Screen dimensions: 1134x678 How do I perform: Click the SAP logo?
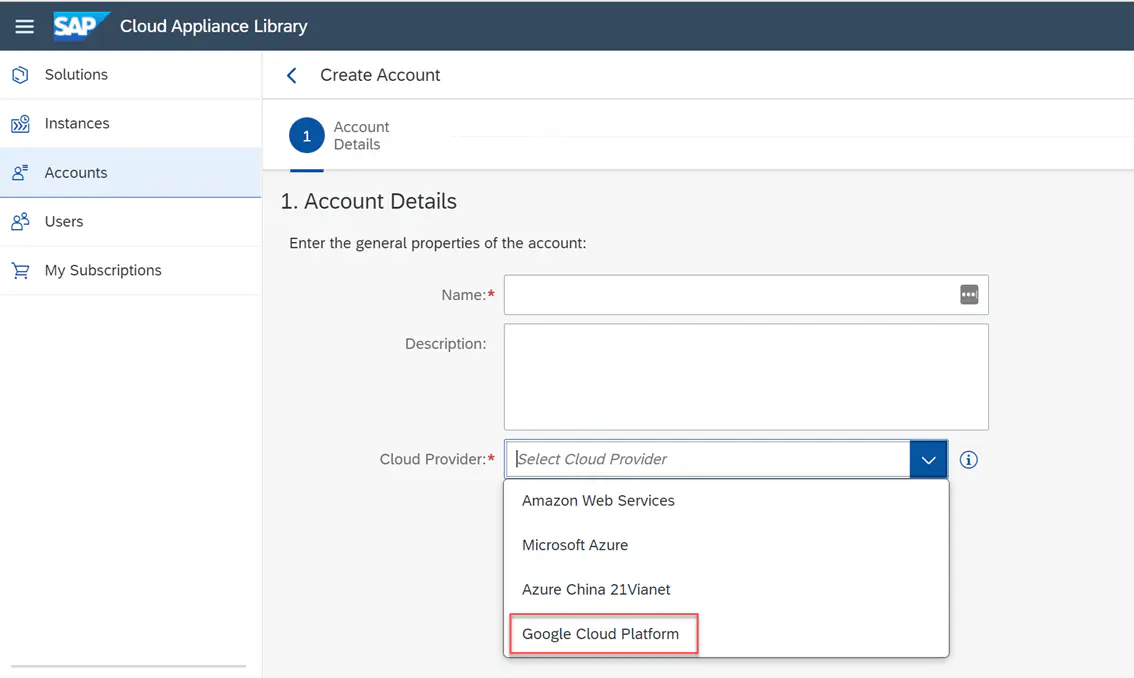(x=80, y=26)
